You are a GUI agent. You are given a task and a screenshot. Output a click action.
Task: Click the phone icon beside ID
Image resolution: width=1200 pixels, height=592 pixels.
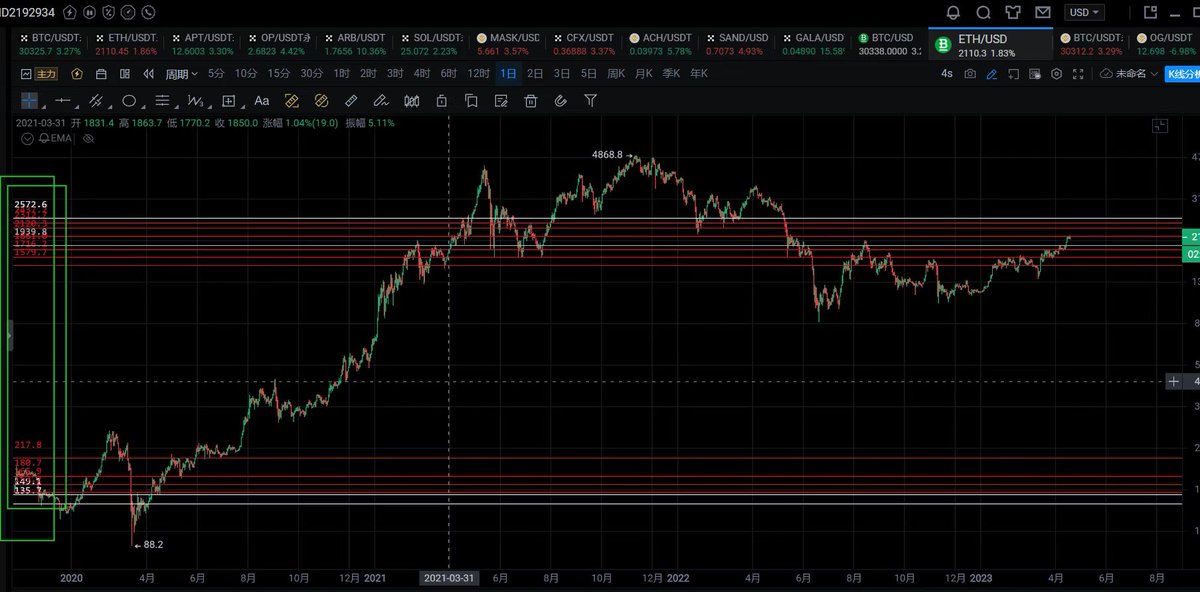(149, 12)
